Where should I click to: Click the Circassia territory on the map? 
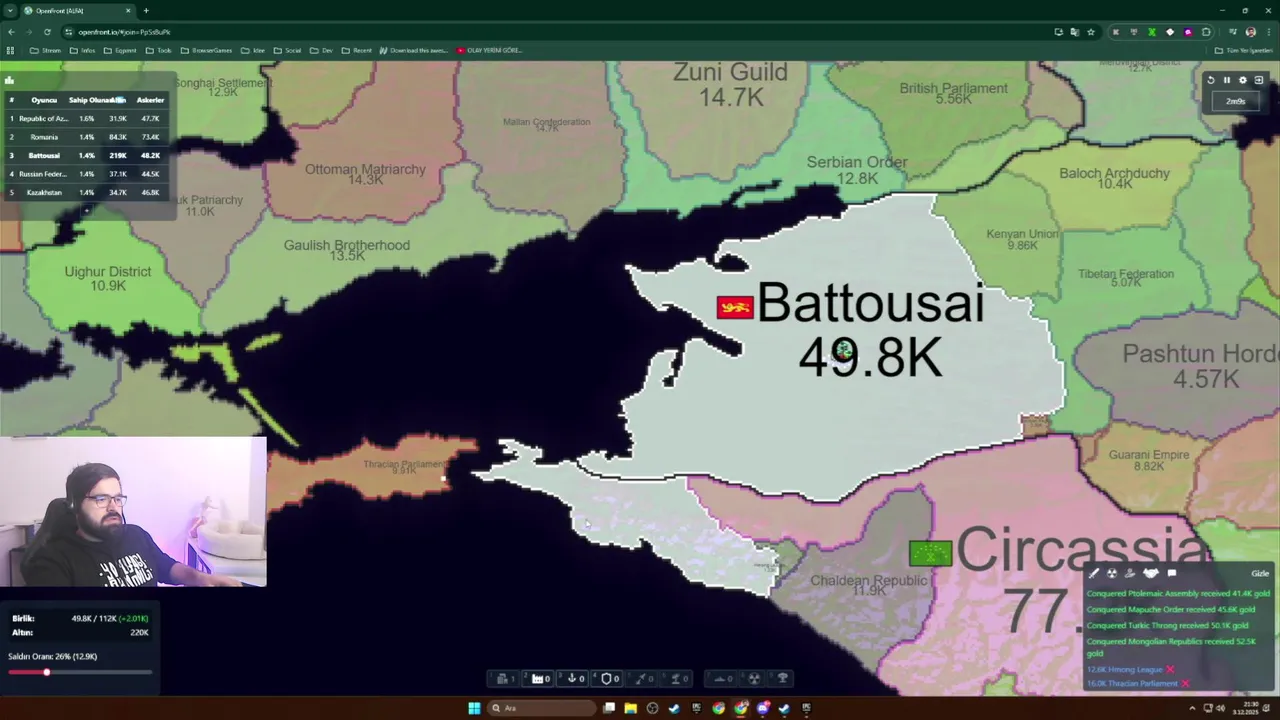coord(1080,550)
